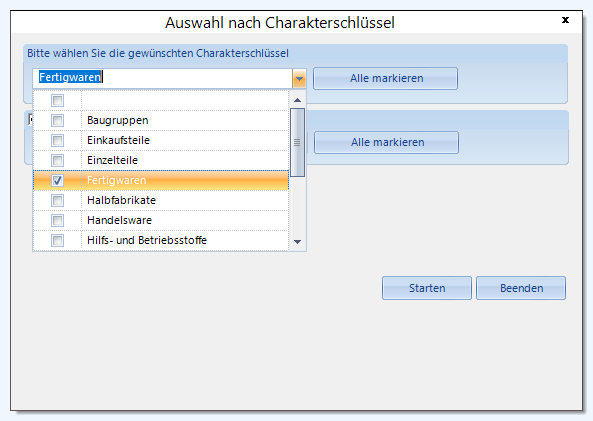
Task: Collapse the Charakterschlüssel combo box dropdown arrow
Action: [x=299, y=79]
